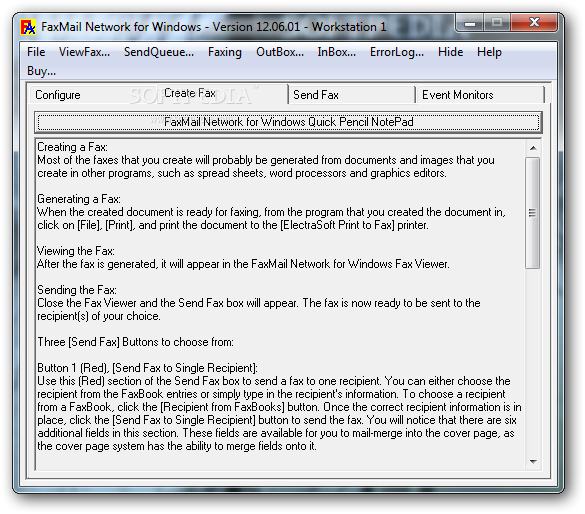
Task: Open the ViewFax... menu
Action: point(84,52)
